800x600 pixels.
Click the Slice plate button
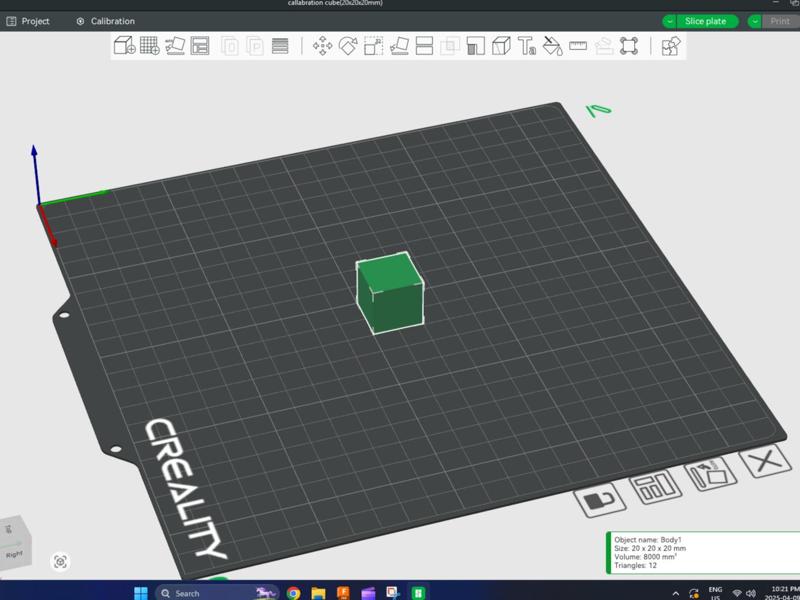[706, 21]
